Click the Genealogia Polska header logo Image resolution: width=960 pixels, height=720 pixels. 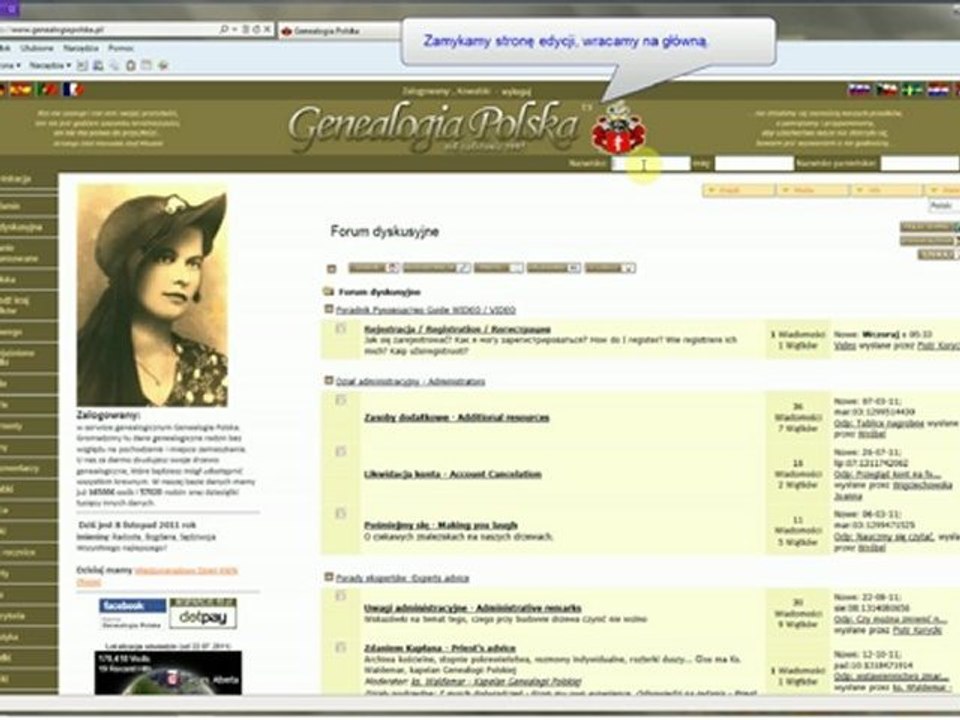[x=433, y=126]
